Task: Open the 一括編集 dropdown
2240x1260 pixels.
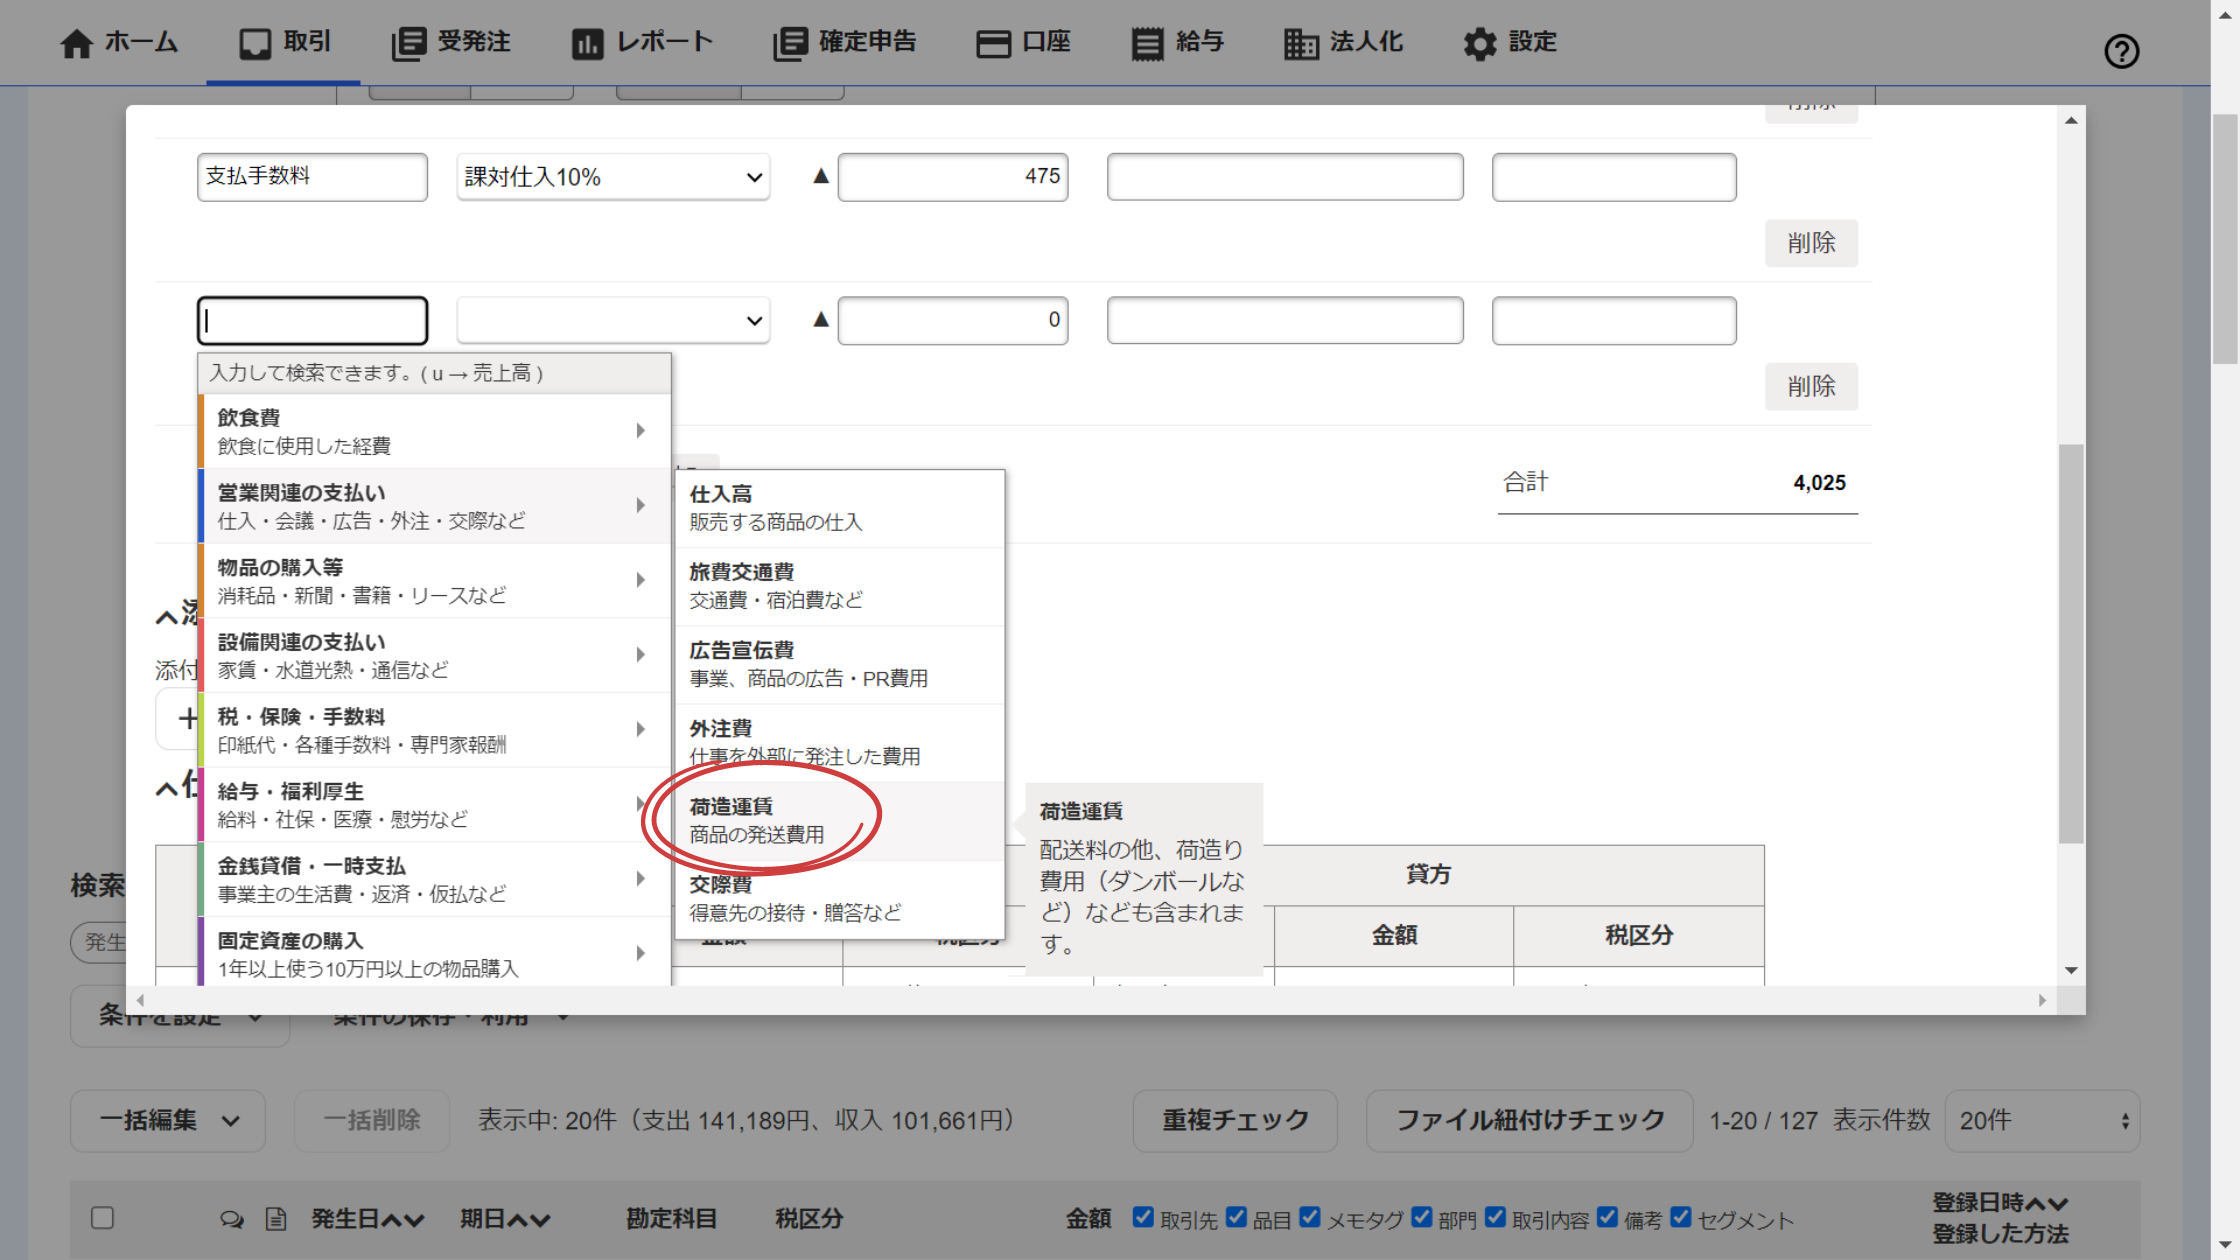Action: click(x=168, y=1120)
